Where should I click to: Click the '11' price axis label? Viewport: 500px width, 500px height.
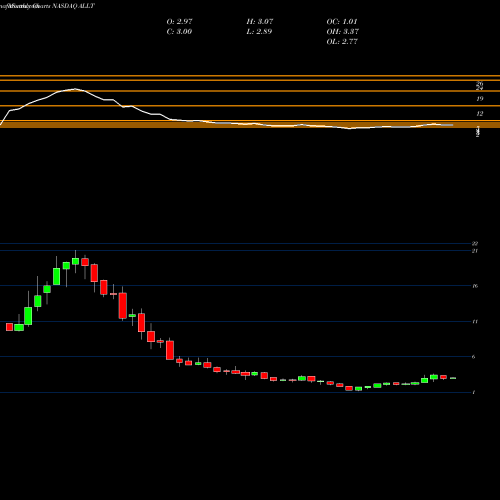pyautogui.click(x=475, y=322)
